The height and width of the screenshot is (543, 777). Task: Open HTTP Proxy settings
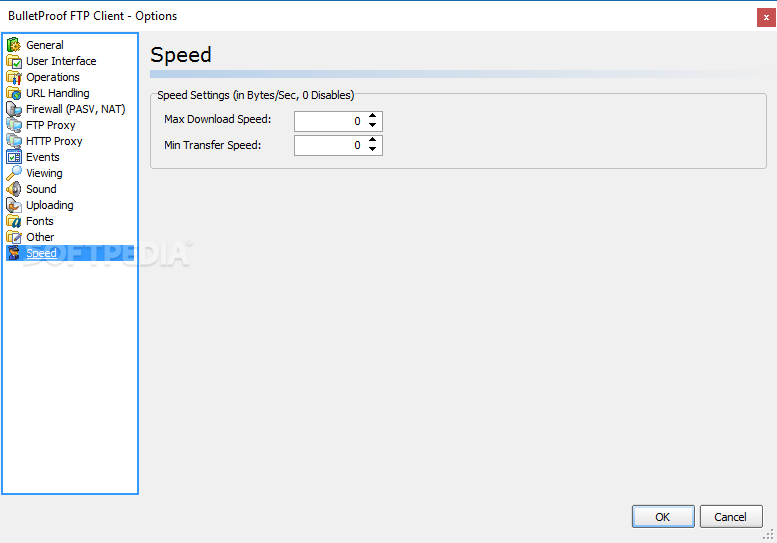pyautogui.click(x=54, y=141)
